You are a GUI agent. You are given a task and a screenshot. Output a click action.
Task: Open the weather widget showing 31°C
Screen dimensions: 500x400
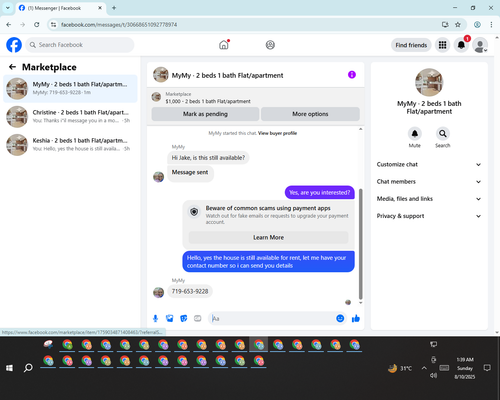(x=400, y=368)
